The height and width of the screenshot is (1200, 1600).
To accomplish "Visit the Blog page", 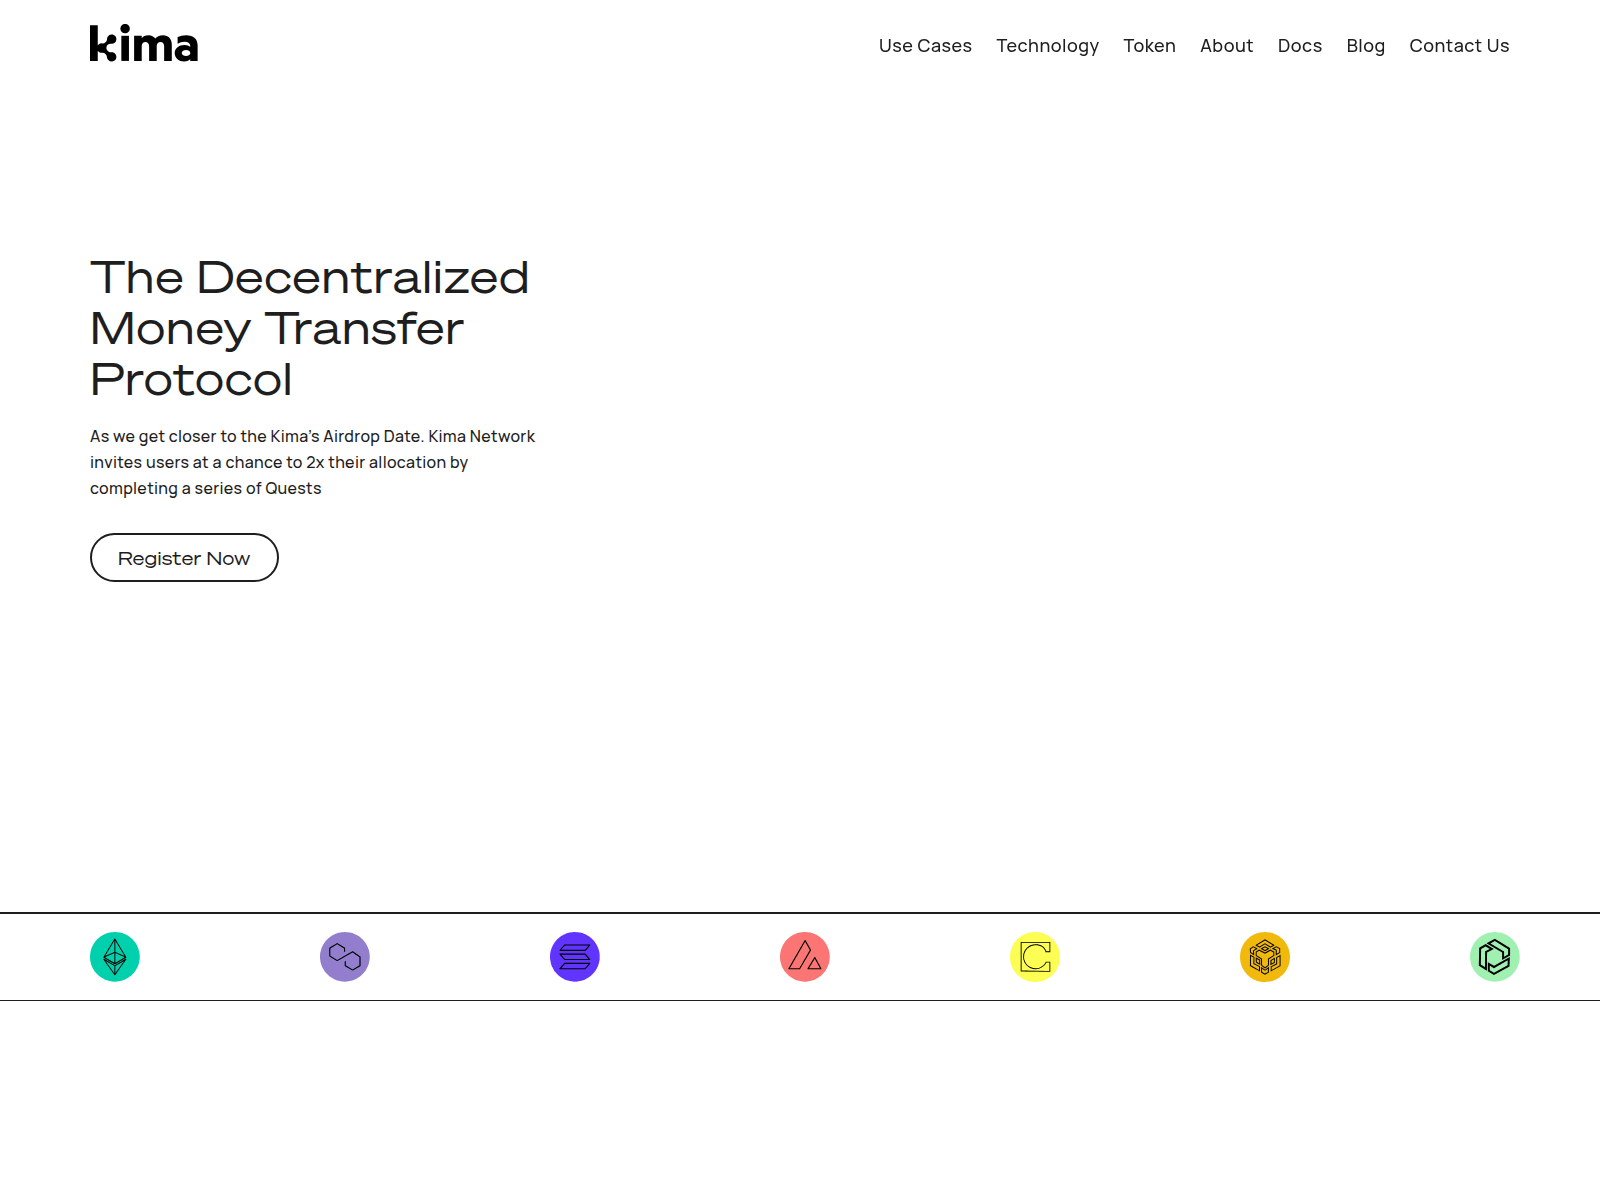I will [1365, 46].
